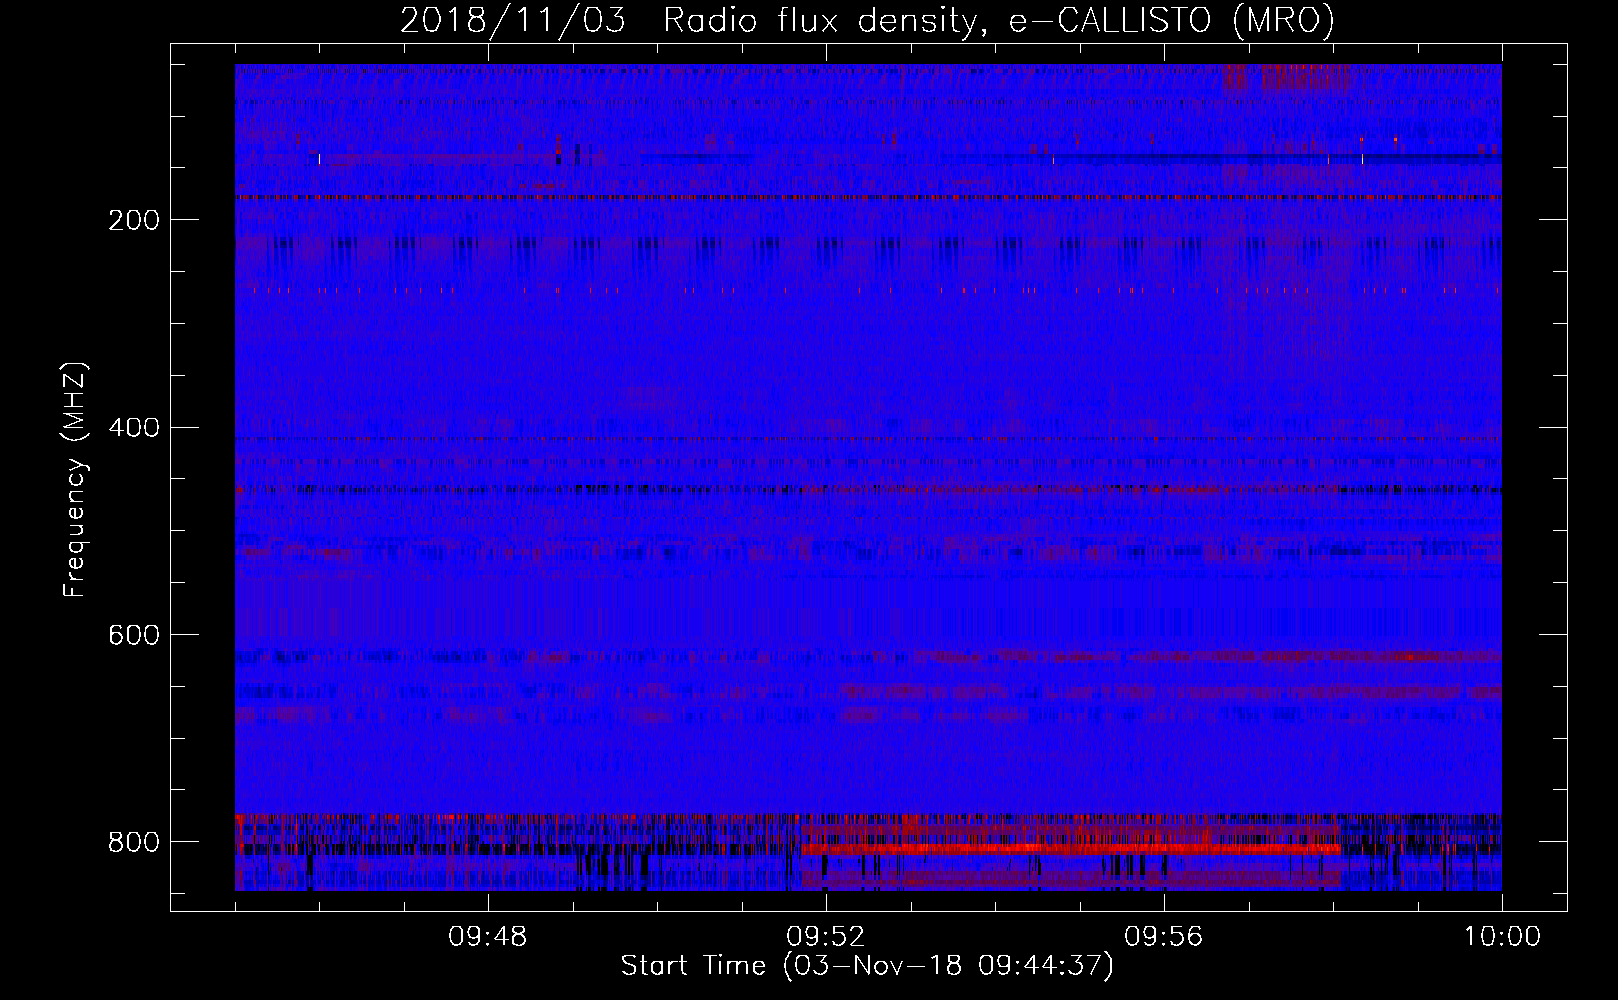Viewport: 1618px width, 1000px height.
Task: Click the 400 frequency tick label
Action: (x=134, y=428)
